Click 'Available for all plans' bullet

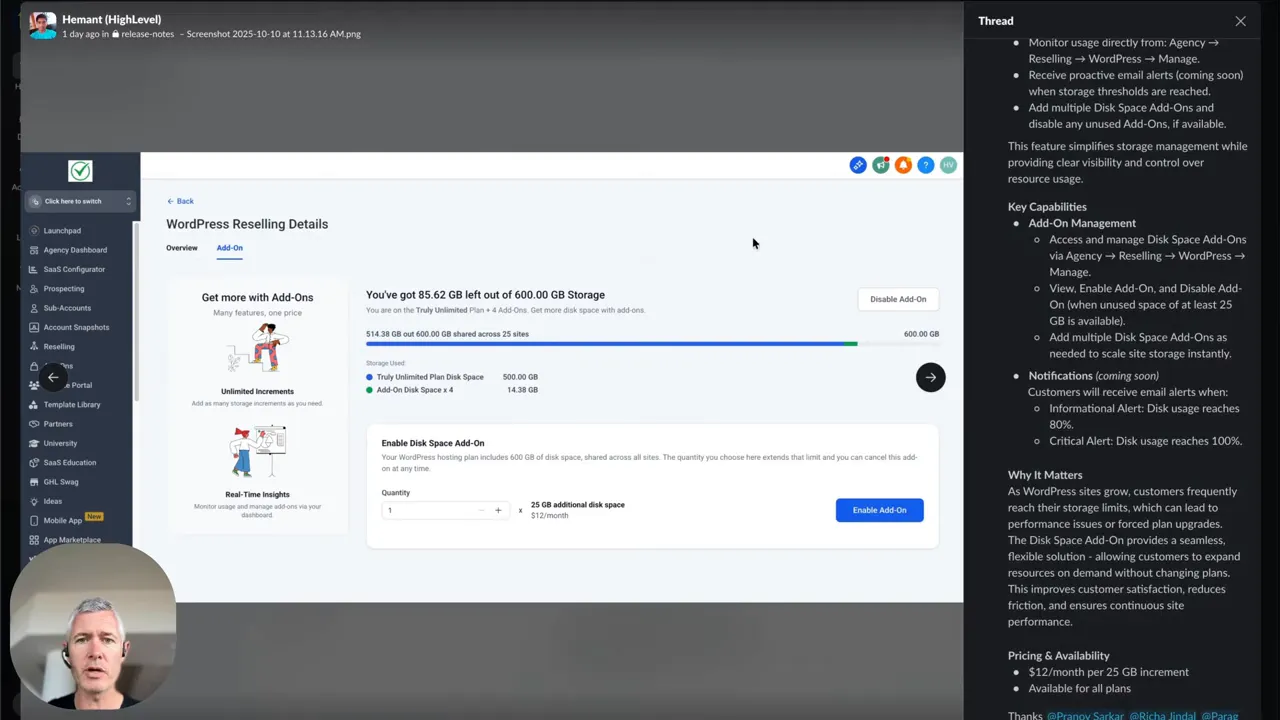[1080, 688]
